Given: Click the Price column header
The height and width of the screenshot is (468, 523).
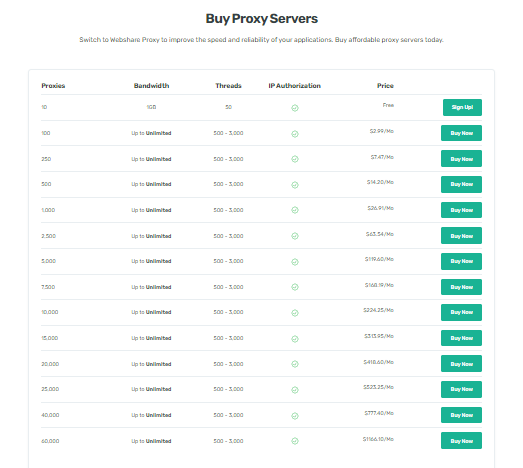Looking at the screenshot, I should tap(385, 86).
